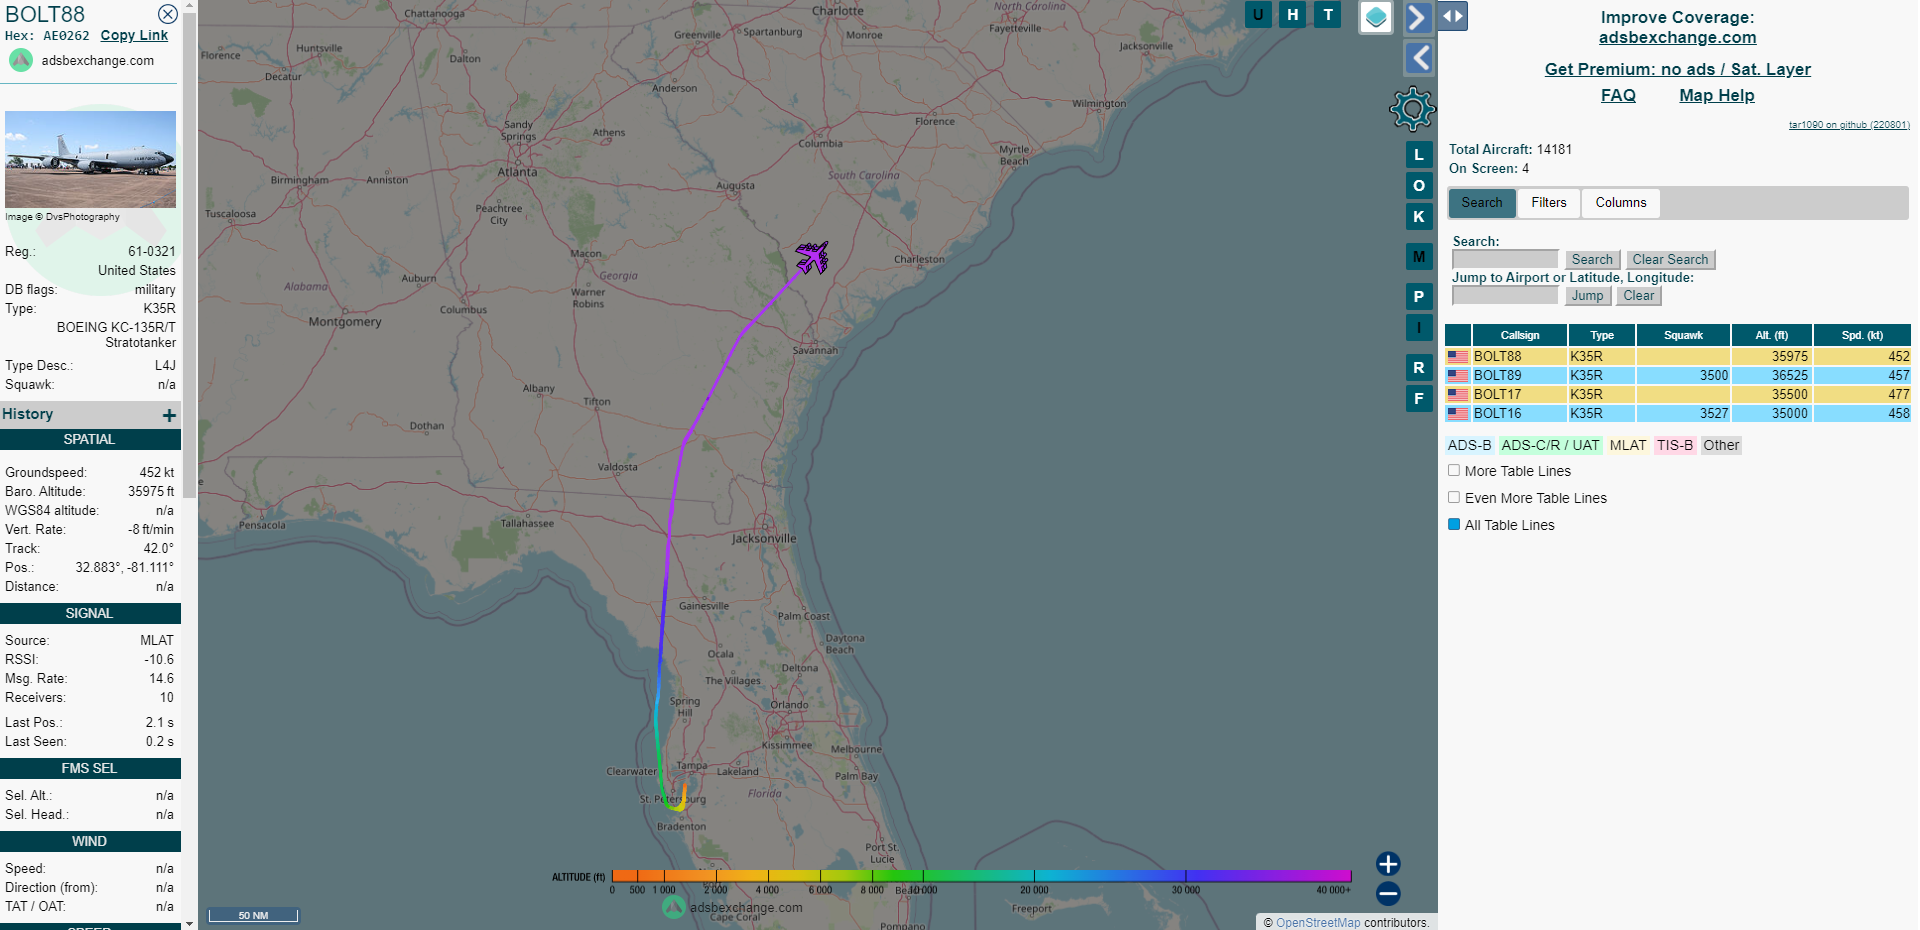Zoom out the map with minus button
Viewport: 1920px width, 930px height.
(x=1388, y=894)
